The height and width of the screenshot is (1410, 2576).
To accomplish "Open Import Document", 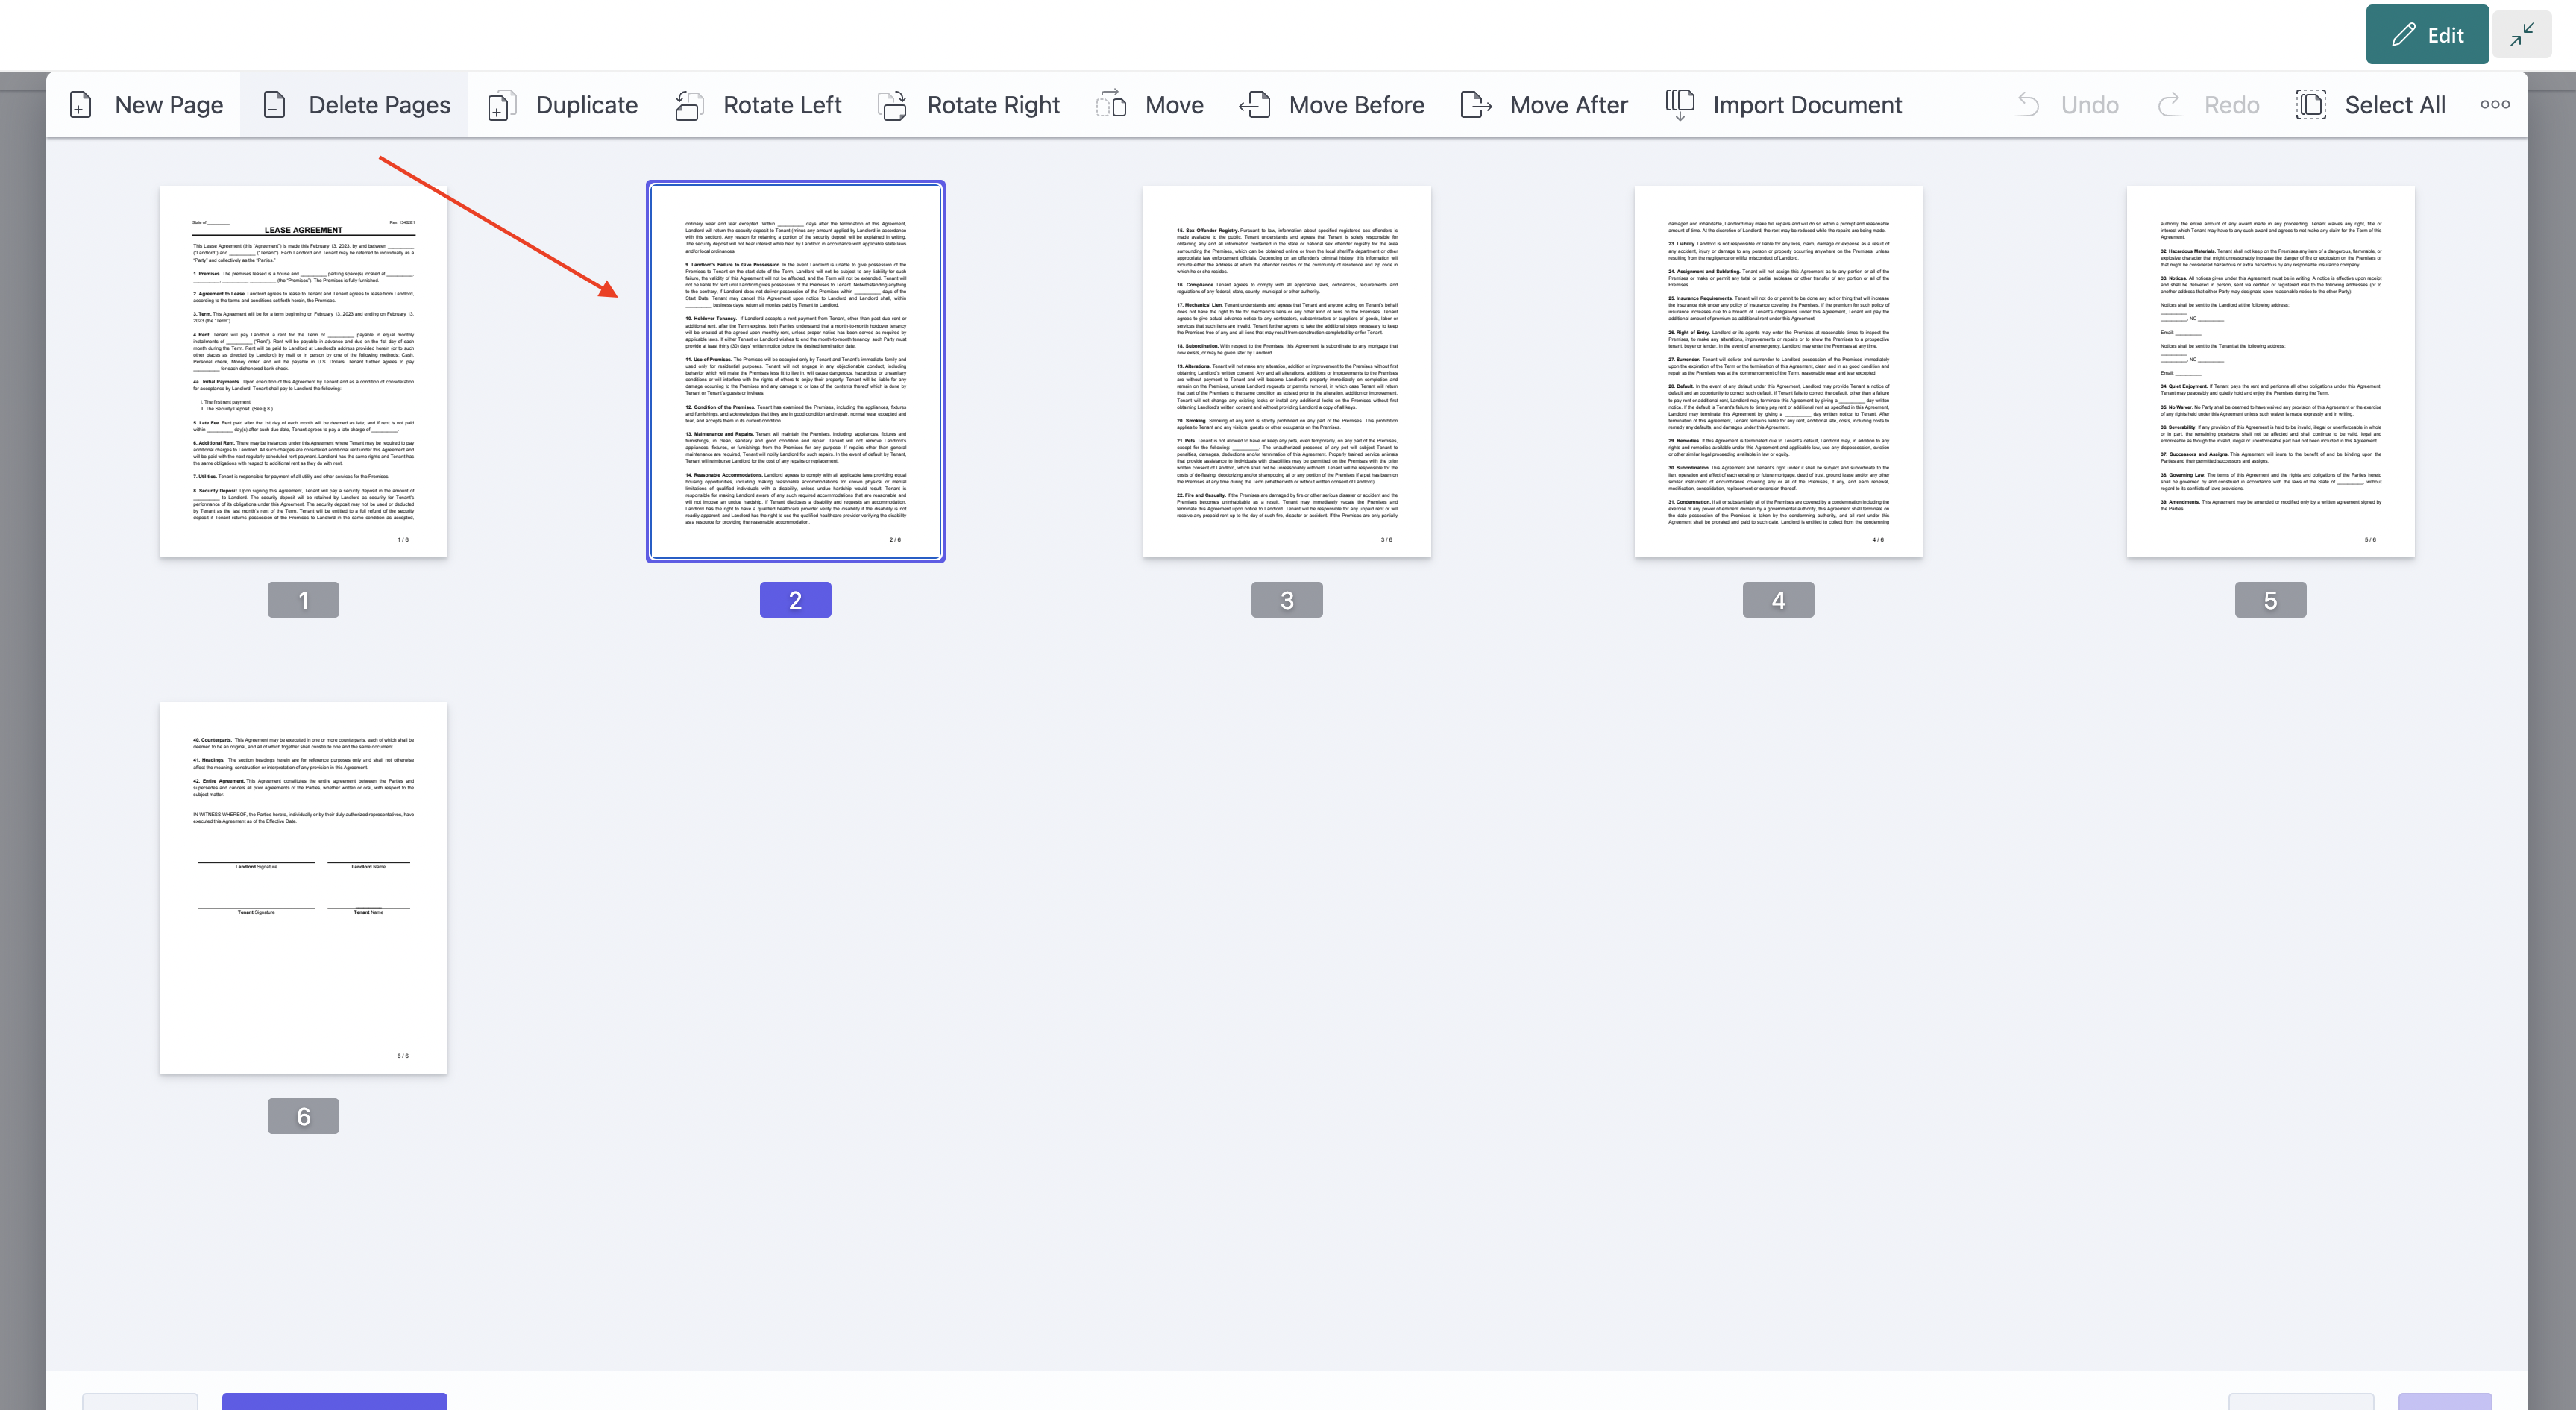I will point(1785,104).
